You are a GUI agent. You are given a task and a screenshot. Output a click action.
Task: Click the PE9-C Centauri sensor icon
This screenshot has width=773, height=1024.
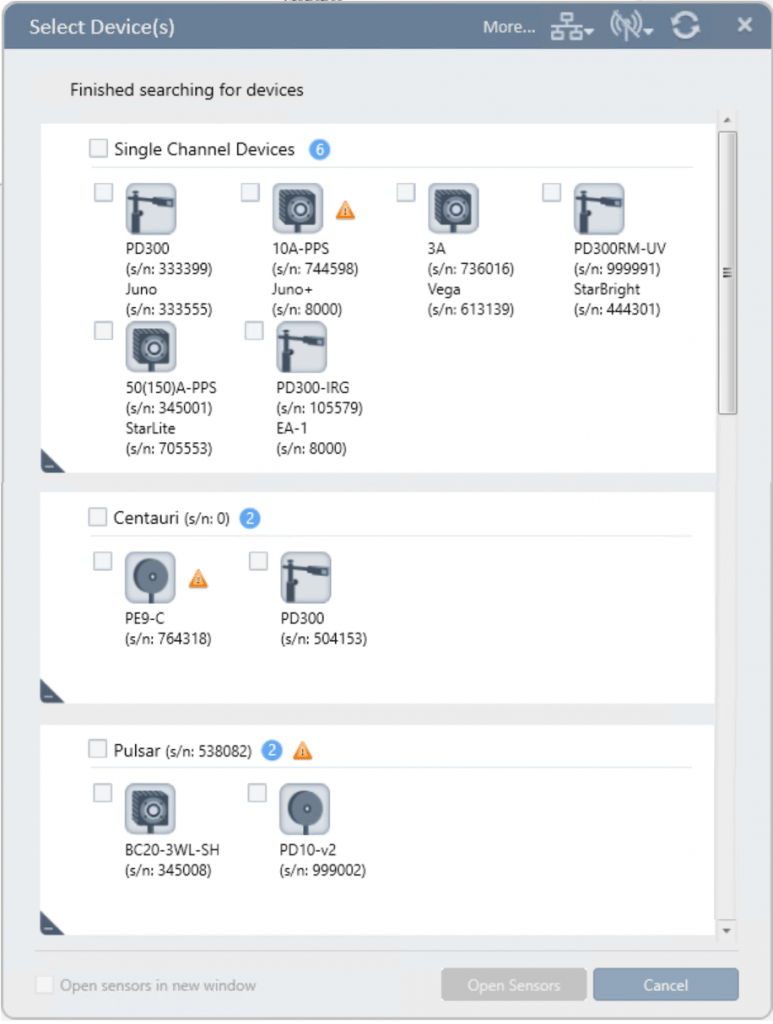tap(150, 578)
